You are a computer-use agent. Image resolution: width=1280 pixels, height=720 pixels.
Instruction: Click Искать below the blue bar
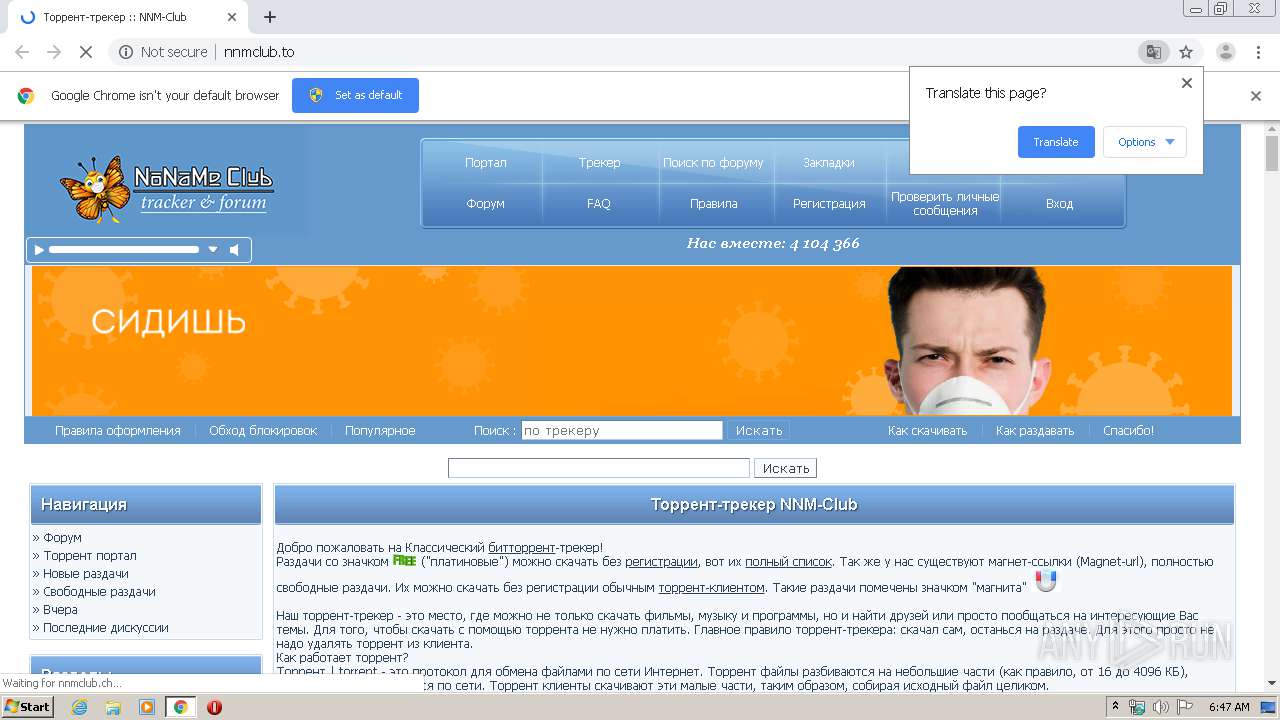point(786,468)
